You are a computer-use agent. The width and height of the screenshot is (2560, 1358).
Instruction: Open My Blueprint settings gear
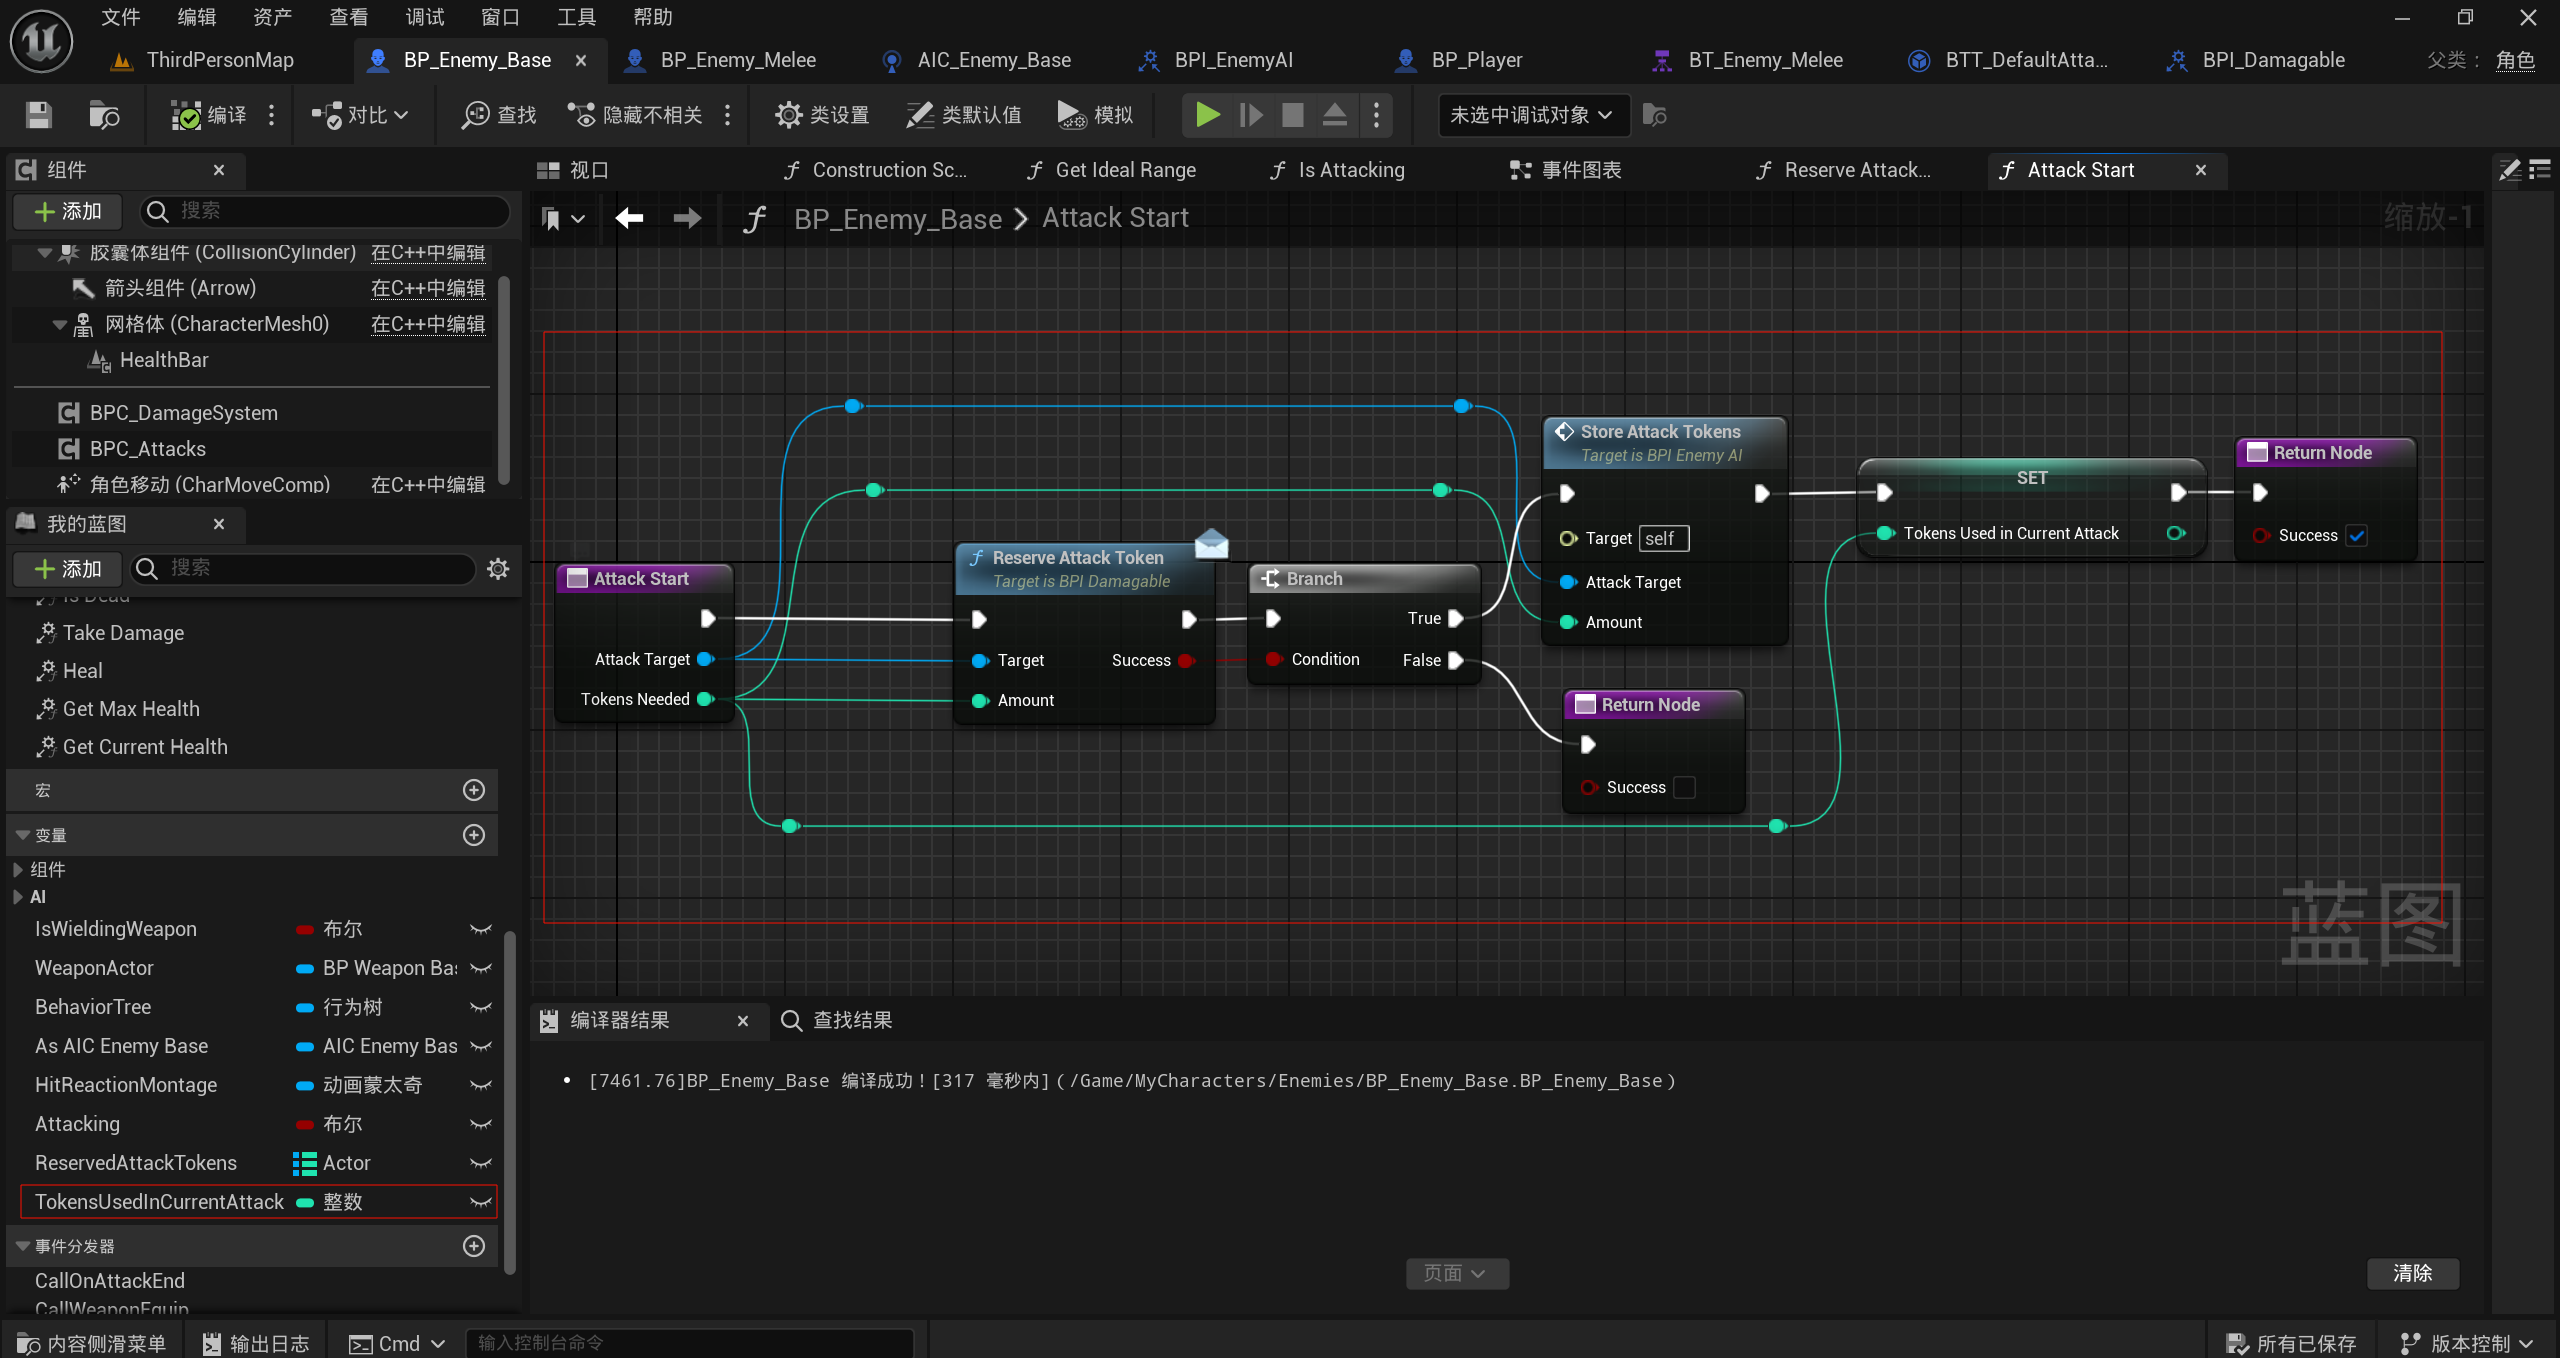[498, 569]
